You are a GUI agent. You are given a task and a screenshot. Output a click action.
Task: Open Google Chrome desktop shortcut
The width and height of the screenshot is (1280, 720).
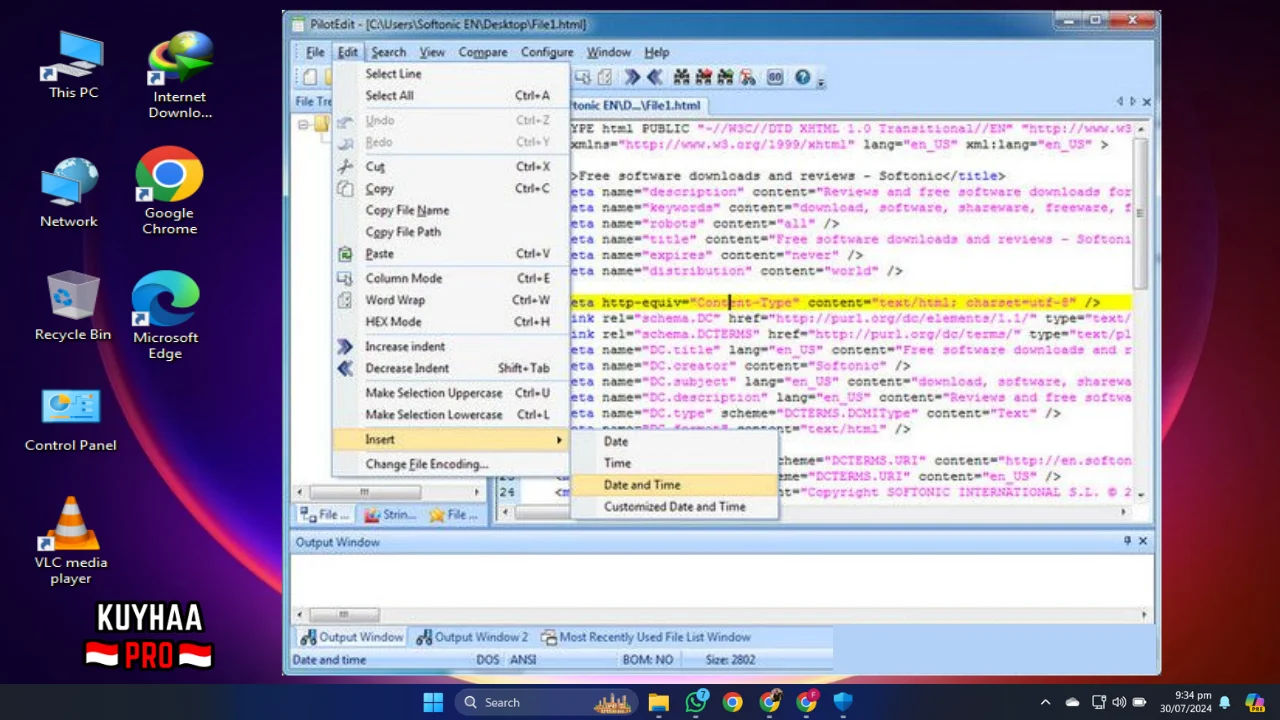point(169,192)
